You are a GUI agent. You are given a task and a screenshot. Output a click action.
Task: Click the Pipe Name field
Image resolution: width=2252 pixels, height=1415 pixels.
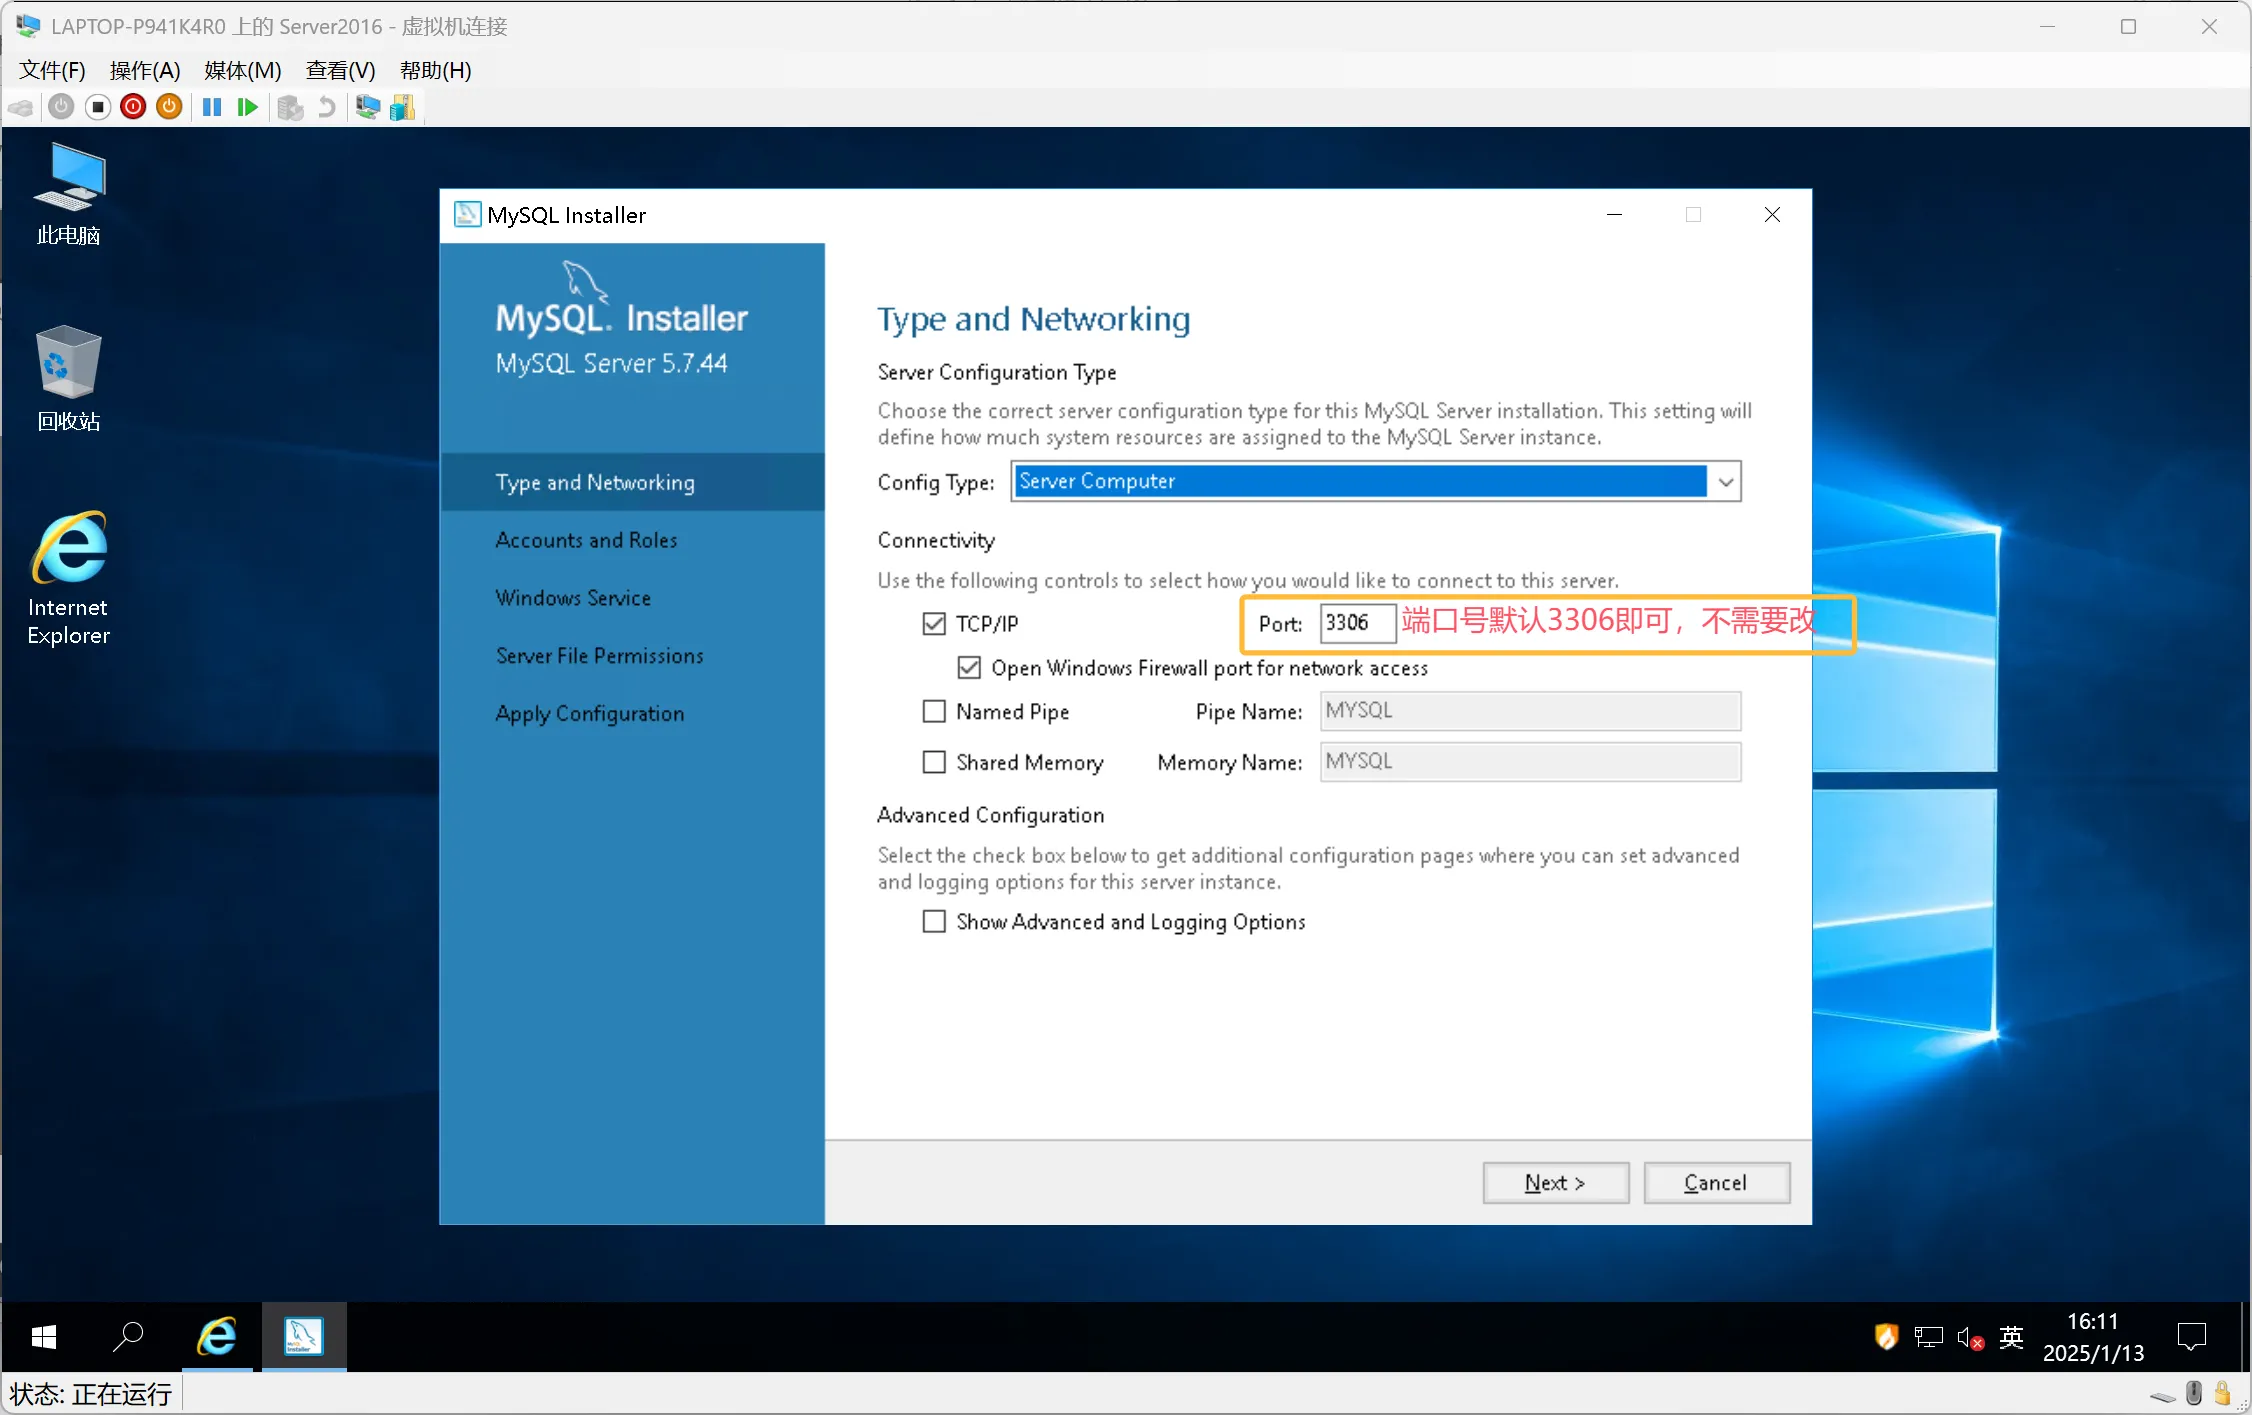tap(1530, 711)
